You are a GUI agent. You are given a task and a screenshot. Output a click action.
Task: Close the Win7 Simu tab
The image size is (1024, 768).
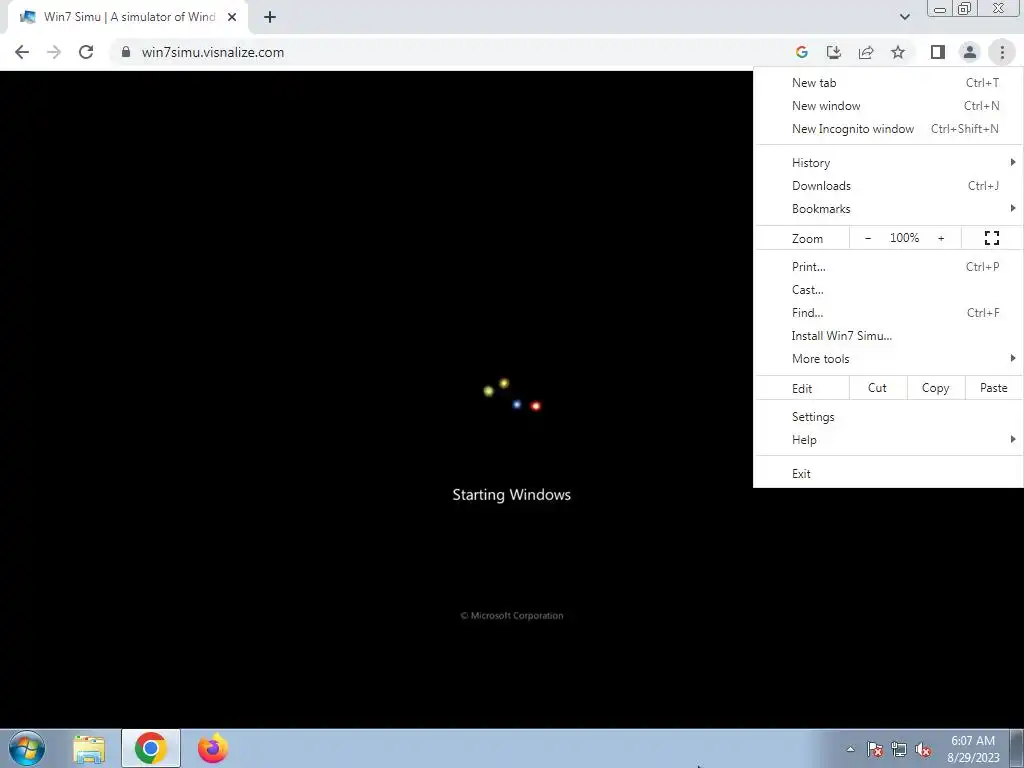tap(232, 17)
